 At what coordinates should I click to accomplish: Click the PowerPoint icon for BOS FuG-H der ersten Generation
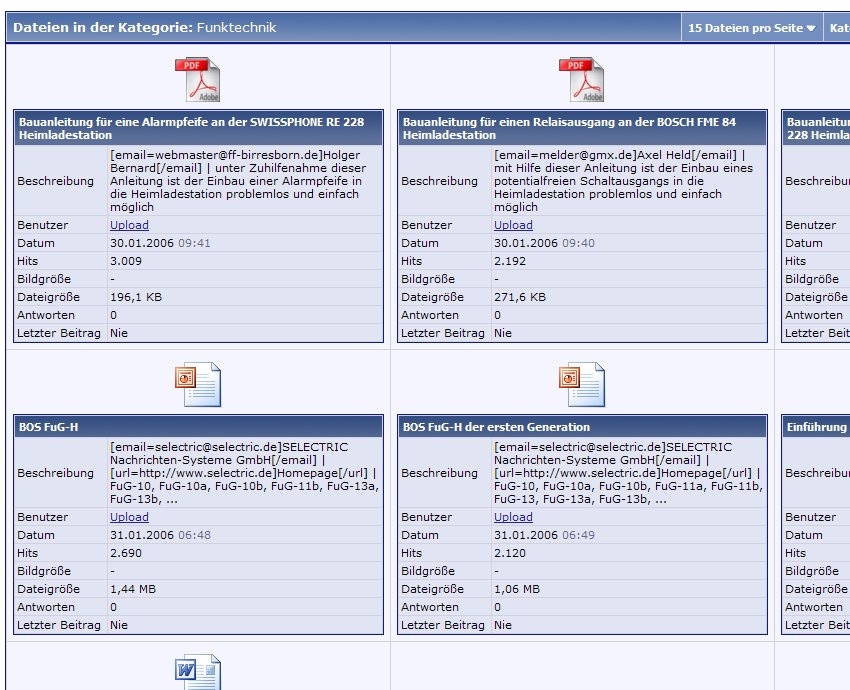(582, 384)
